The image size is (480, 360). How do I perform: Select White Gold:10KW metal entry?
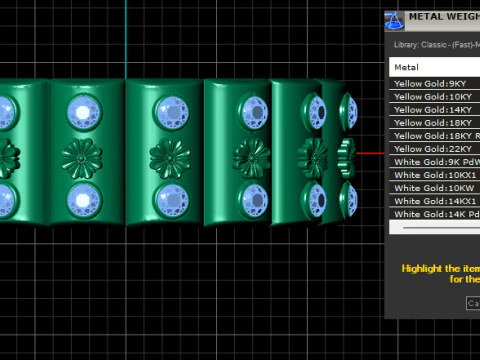point(434,188)
